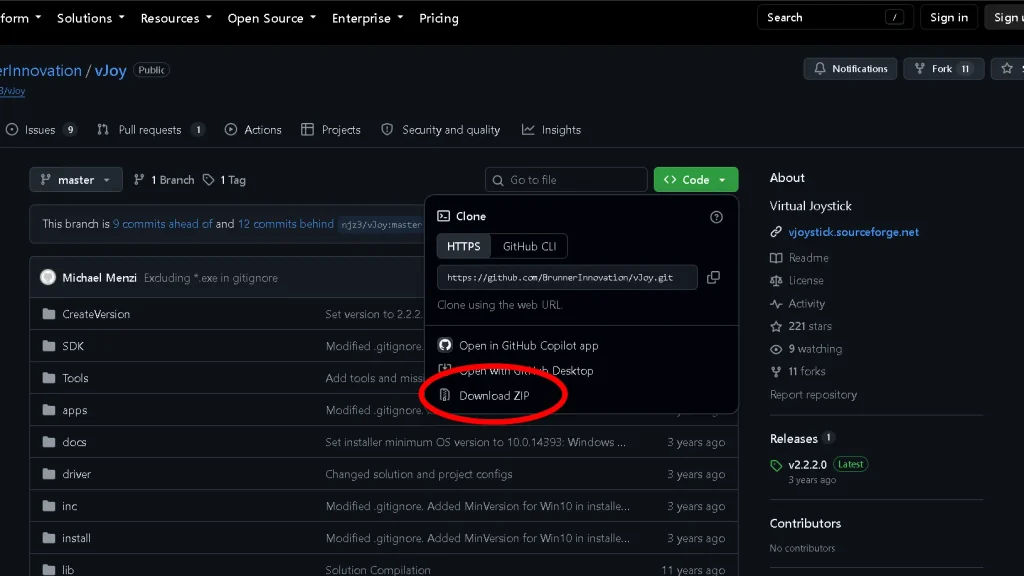Click the CreateVersion folder icon
1024x576 pixels.
point(49,314)
